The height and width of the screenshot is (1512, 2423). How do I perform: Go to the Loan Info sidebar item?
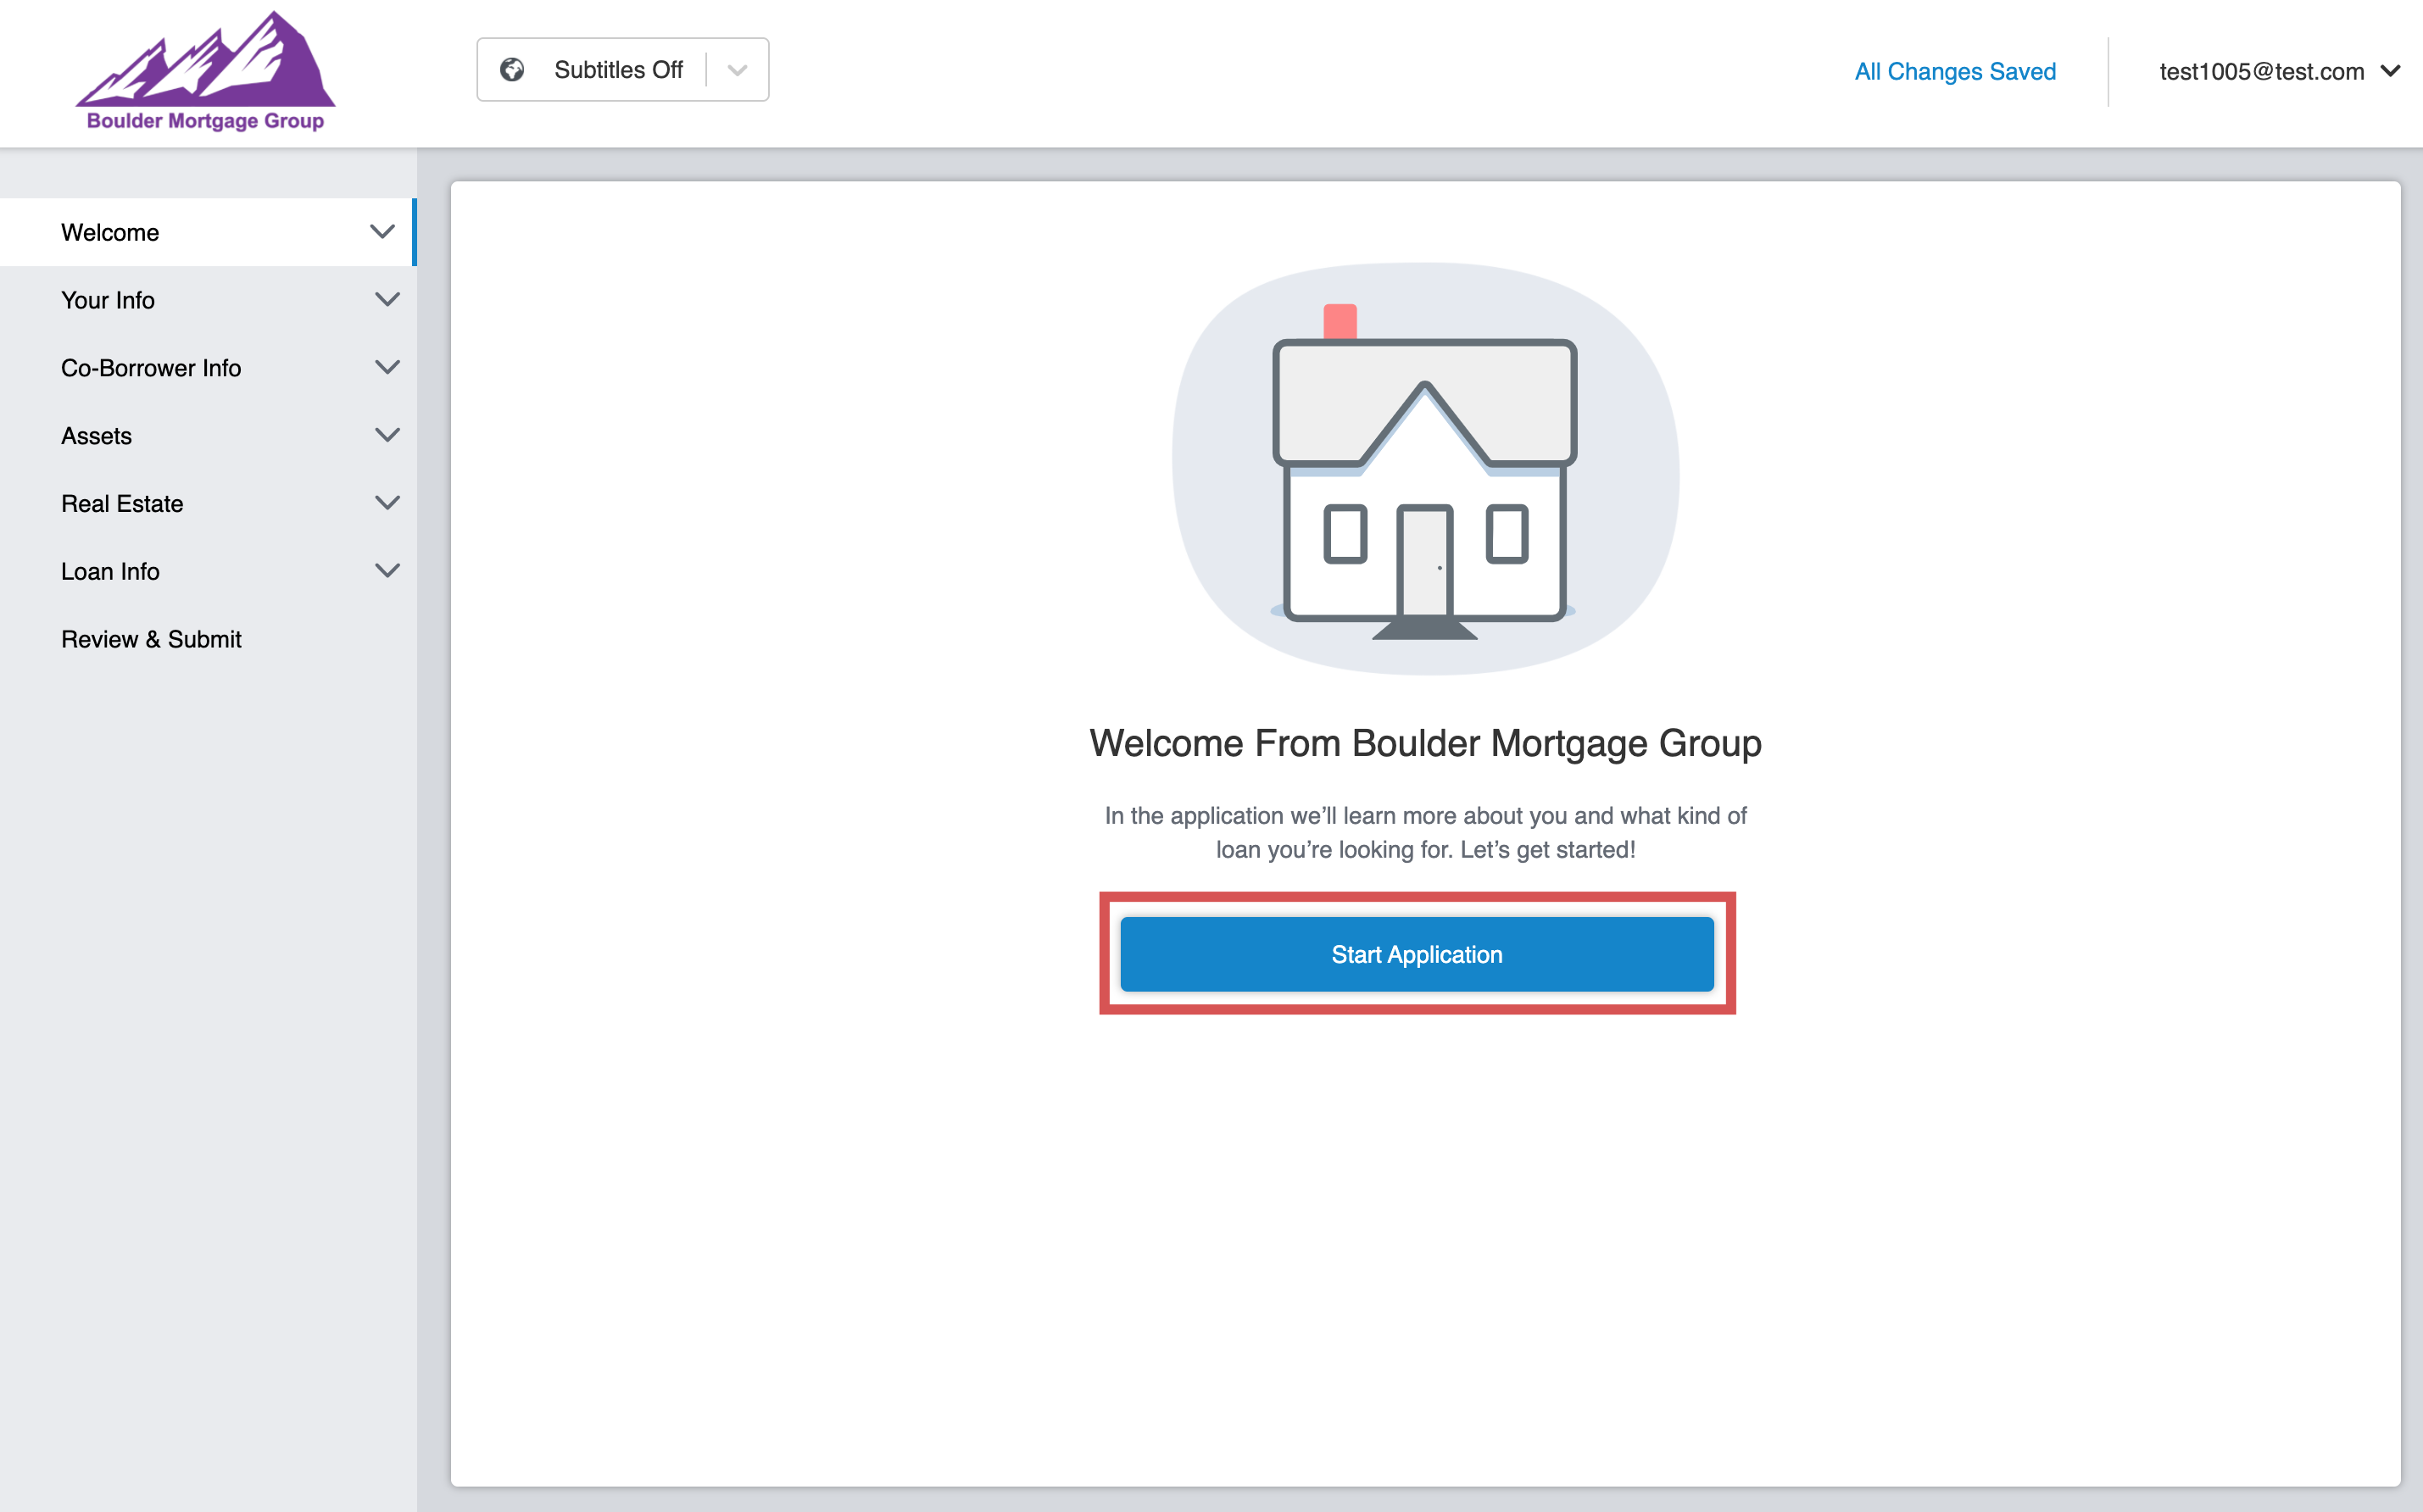[110, 572]
